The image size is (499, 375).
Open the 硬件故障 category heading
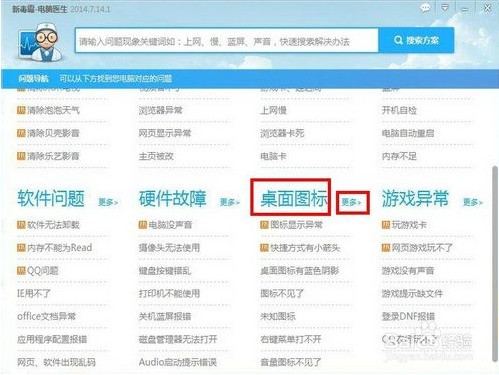pos(173,198)
